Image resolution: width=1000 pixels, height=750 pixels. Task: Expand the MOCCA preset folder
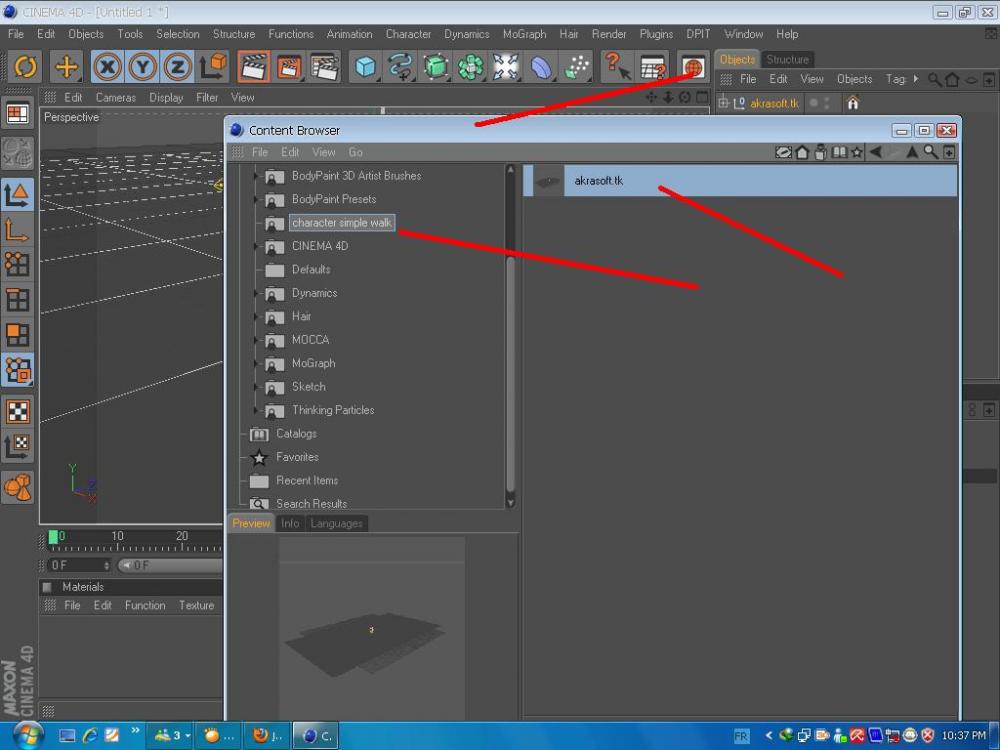256,340
